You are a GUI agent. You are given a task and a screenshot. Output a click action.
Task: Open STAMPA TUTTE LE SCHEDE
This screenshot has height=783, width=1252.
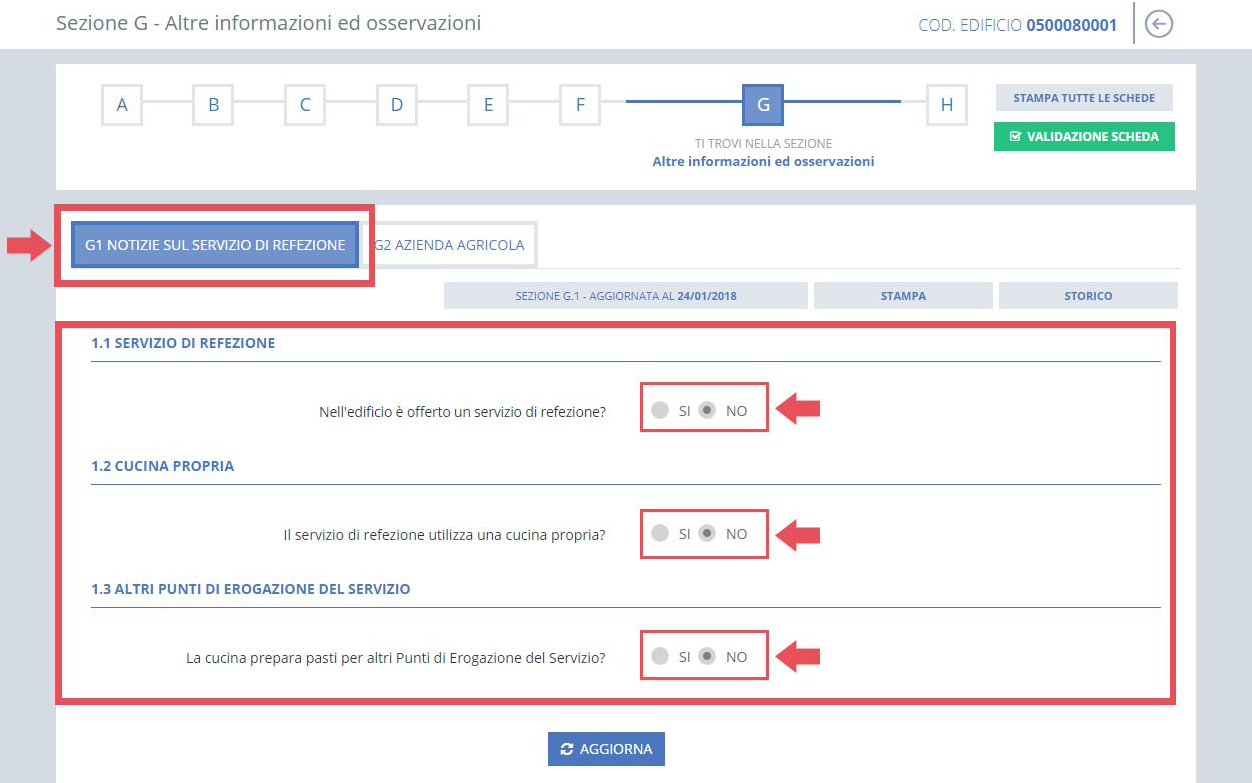tap(1084, 97)
